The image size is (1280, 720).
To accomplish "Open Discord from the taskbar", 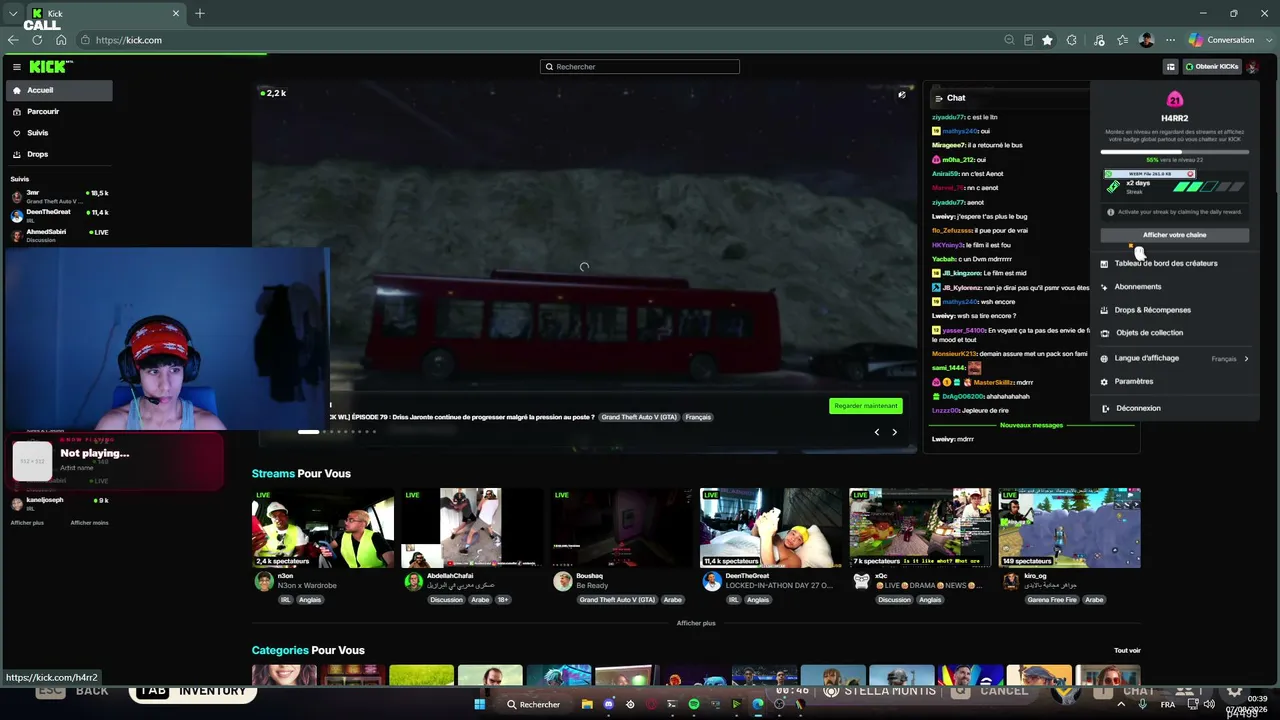I will pyautogui.click(x=609, y=704).
